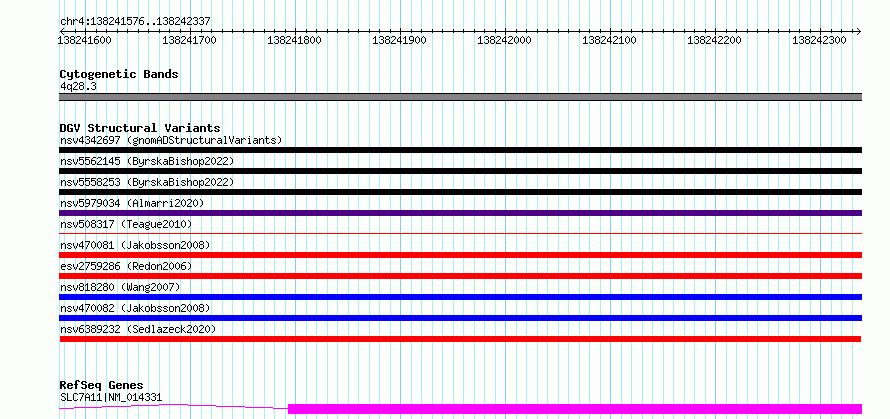Click the thin SLC7A11 intron line
This screenshot has width=890, height=419.
[174, 407]
